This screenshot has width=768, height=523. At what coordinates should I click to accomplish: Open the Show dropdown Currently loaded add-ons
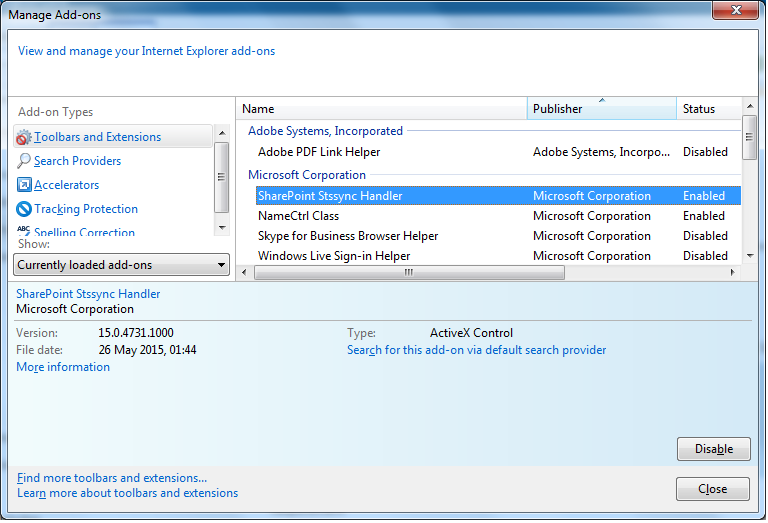[121, 265]
